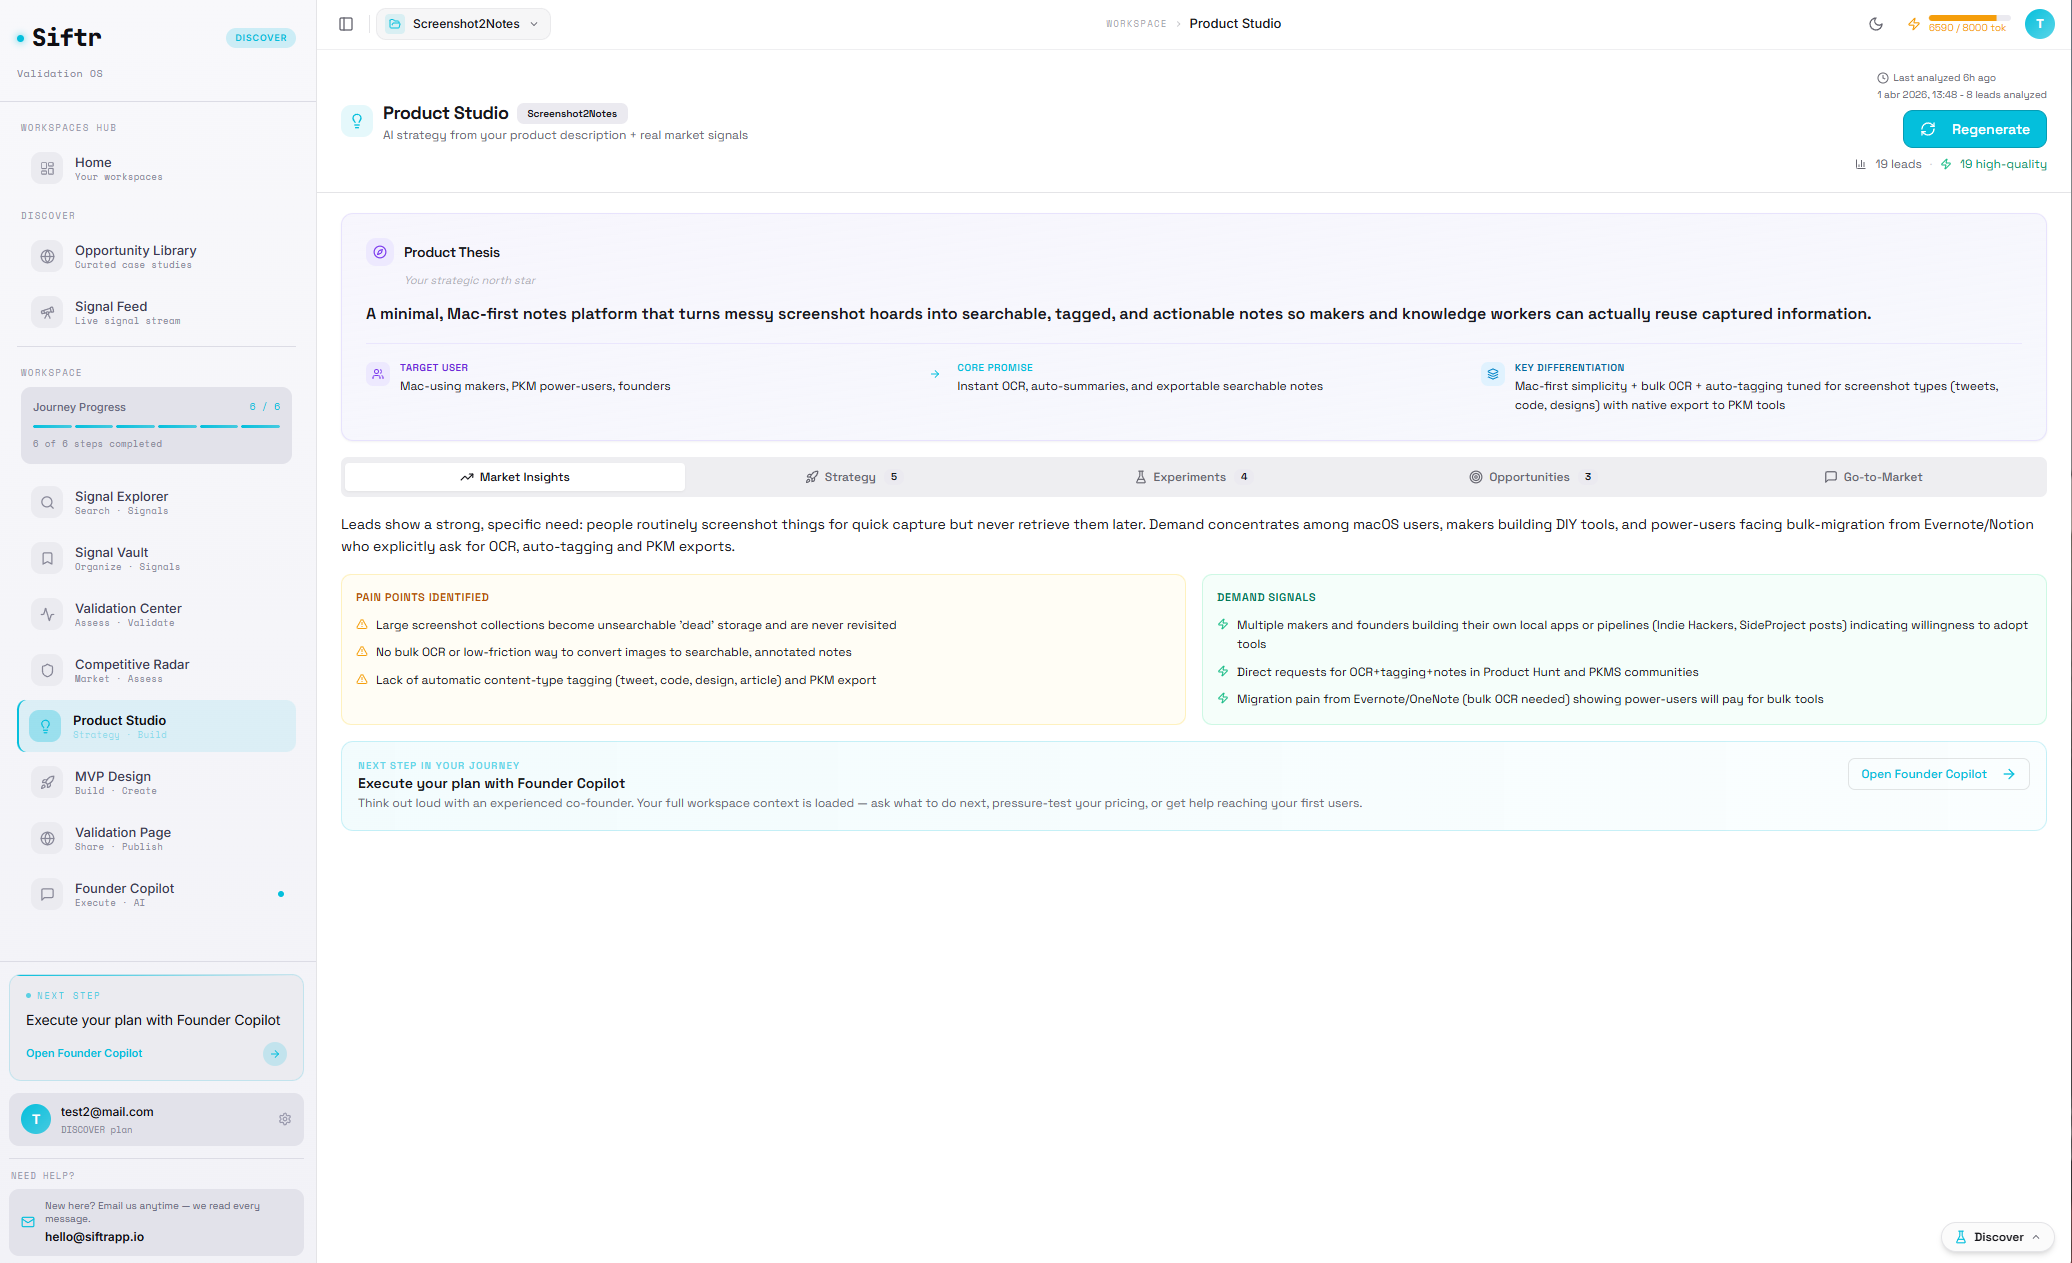Screen dimensions: 2072x1263
Task: Switch to the Experiments tab
Action: click(x=1190, y=477)
